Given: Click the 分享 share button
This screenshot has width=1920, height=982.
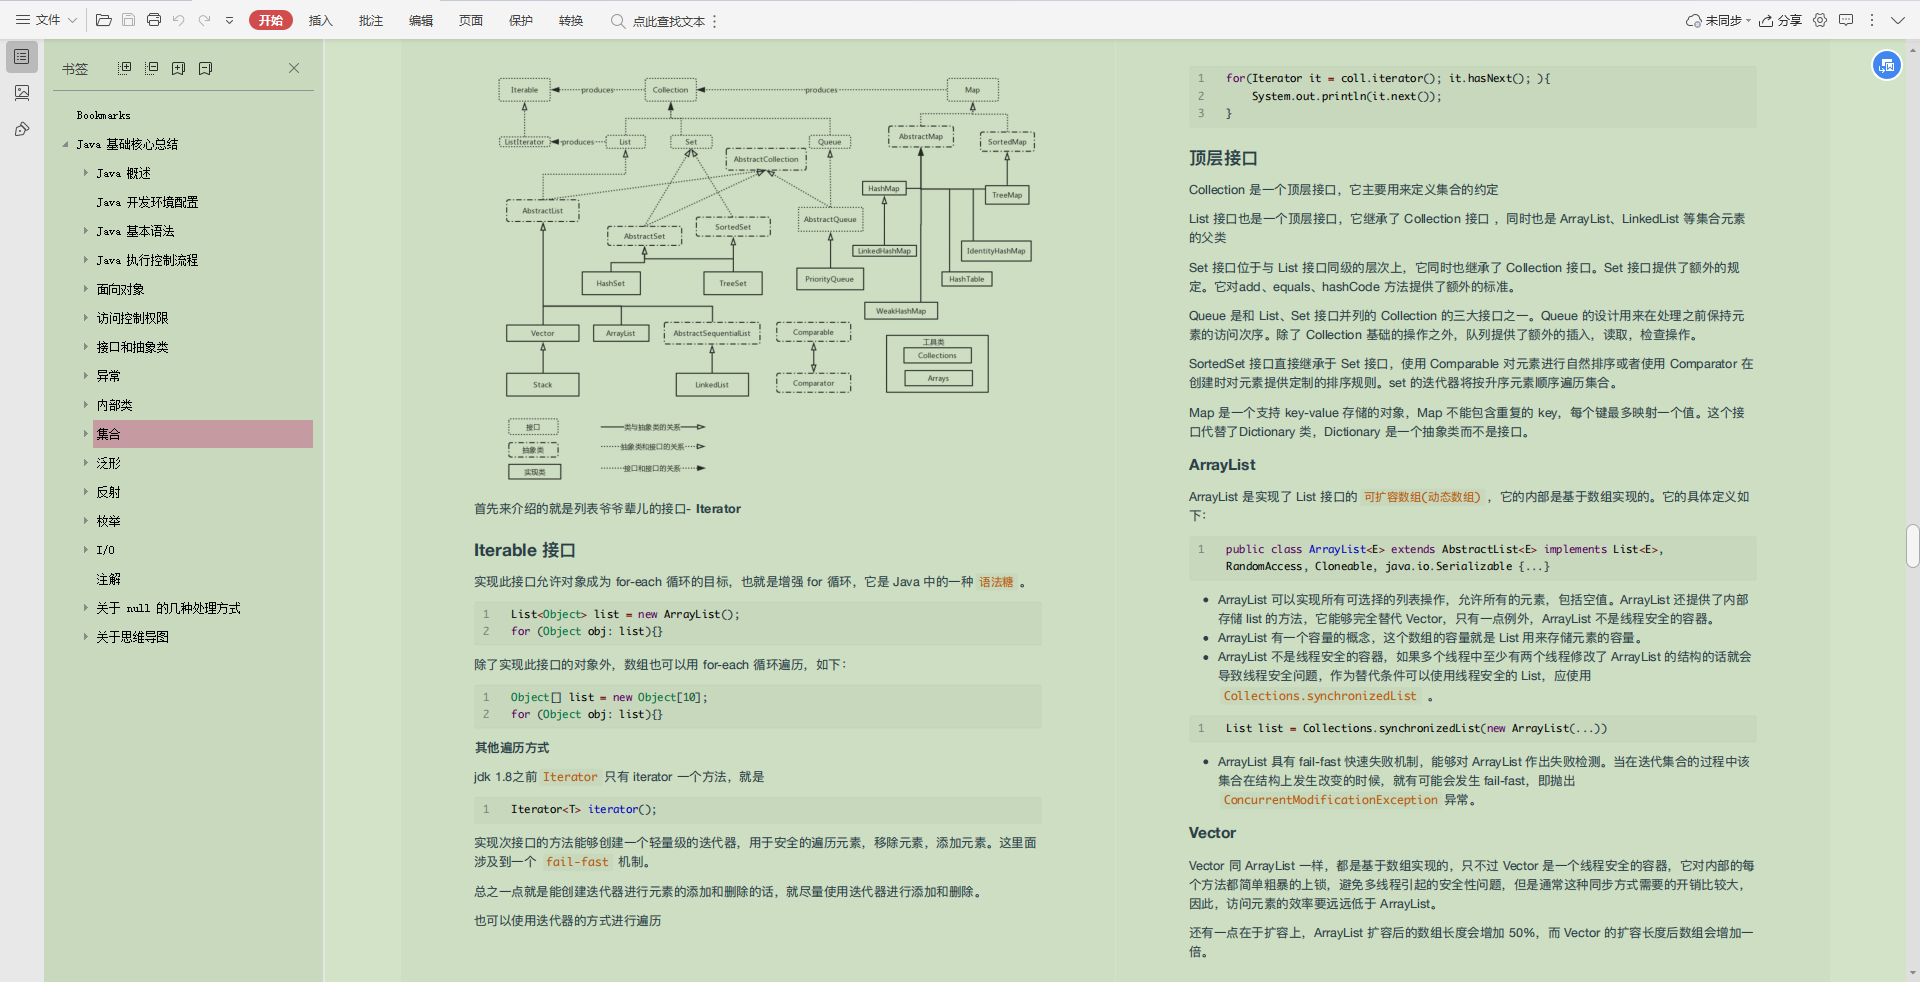Looking at the screenshot, I should (1780, 20).
